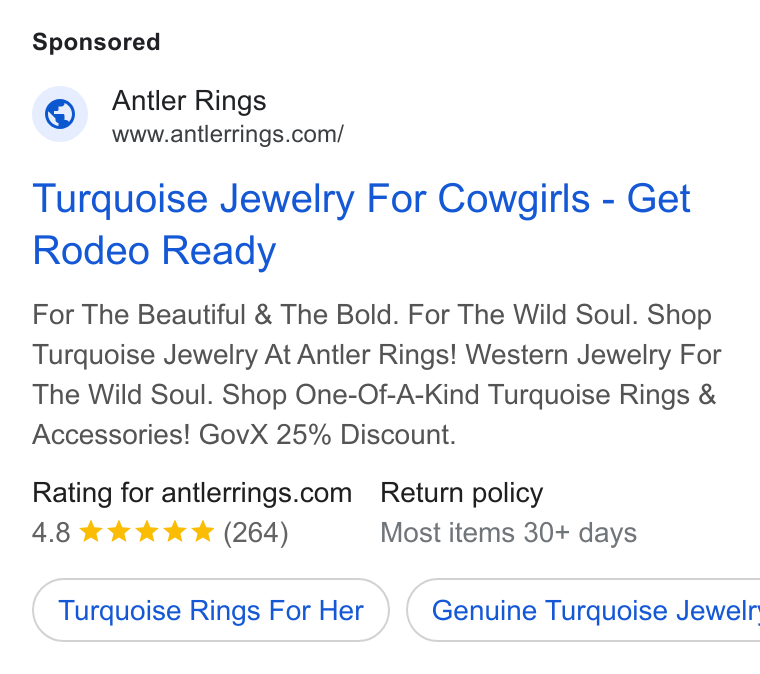Click the Western Jewelry For The Wild Soul text
The width and height of the screenshot is (760, 674).
[377, 375]
